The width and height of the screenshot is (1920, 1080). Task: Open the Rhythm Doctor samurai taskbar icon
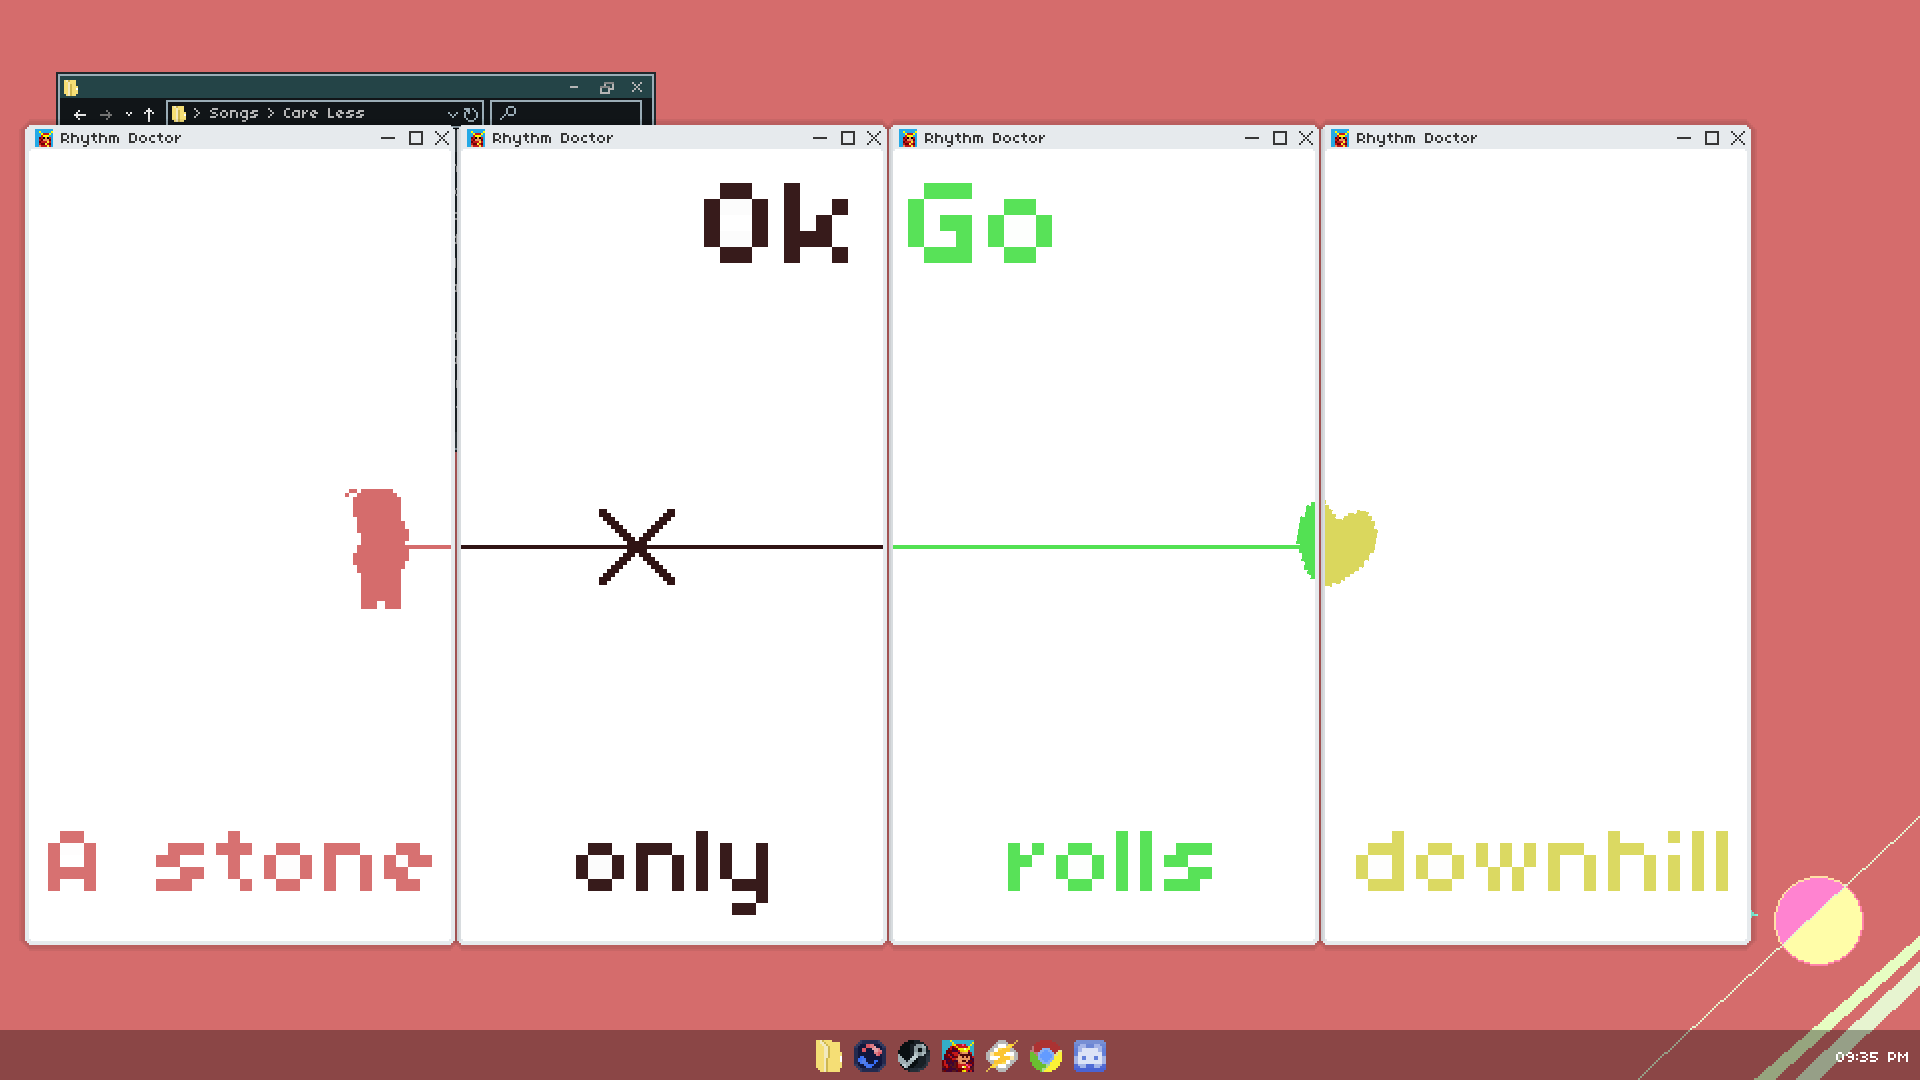(x=957, y=1056)
